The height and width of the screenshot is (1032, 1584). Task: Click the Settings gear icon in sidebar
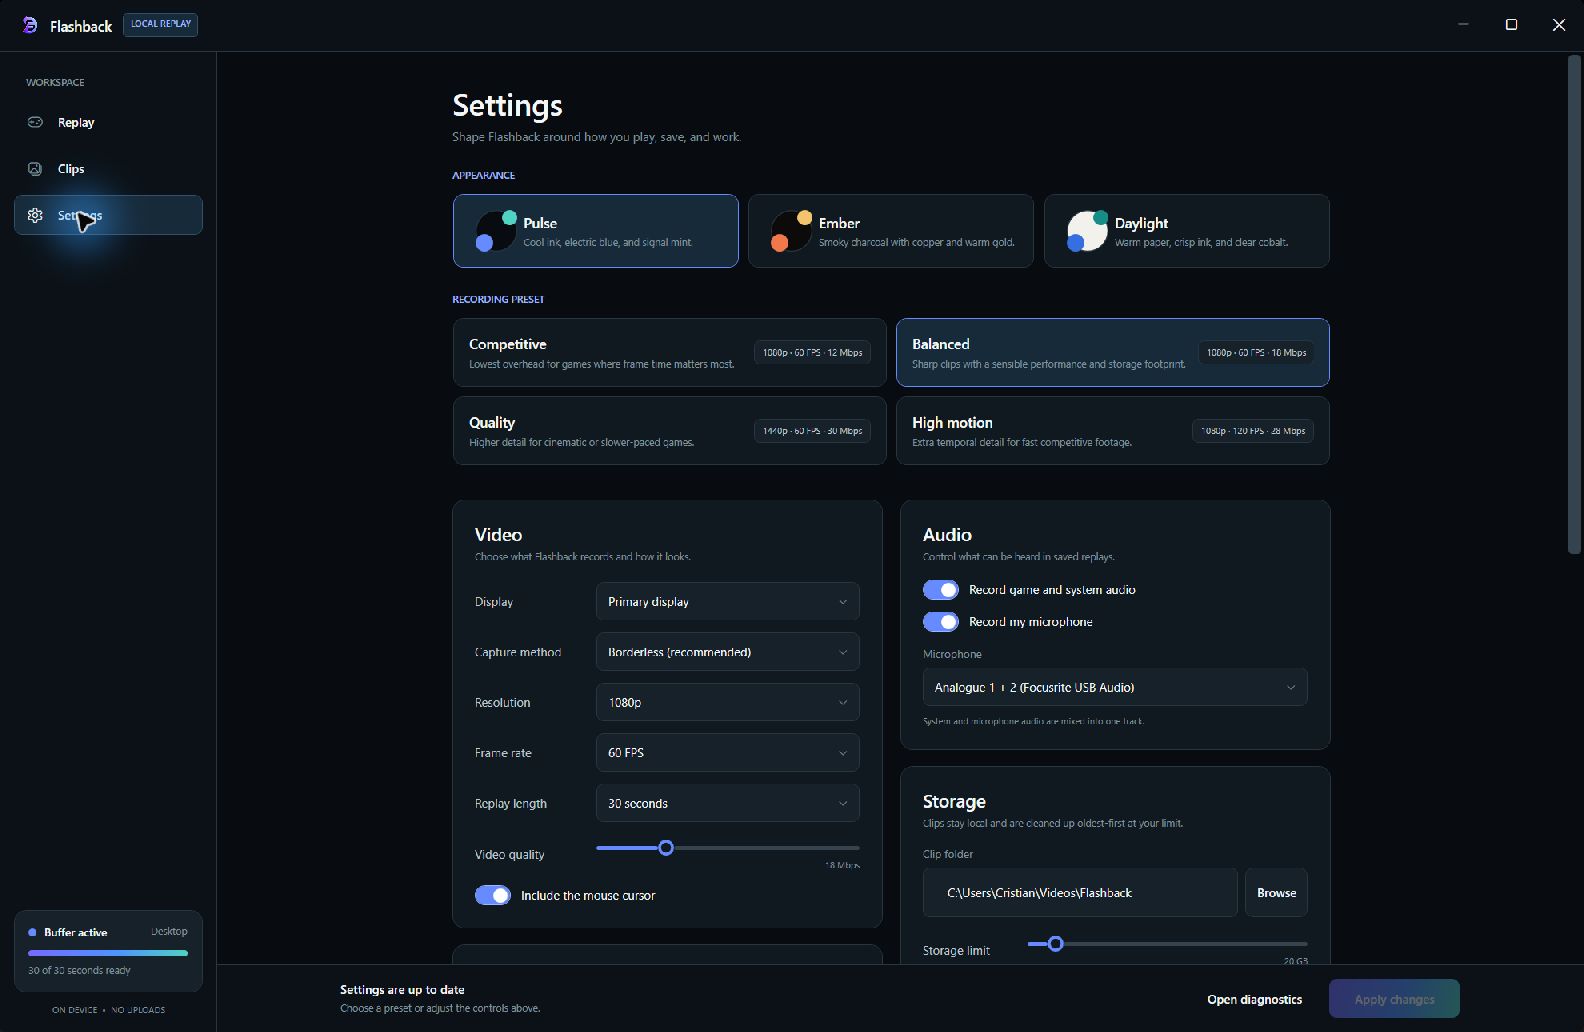pyautogui.click(x=35, y=215)
